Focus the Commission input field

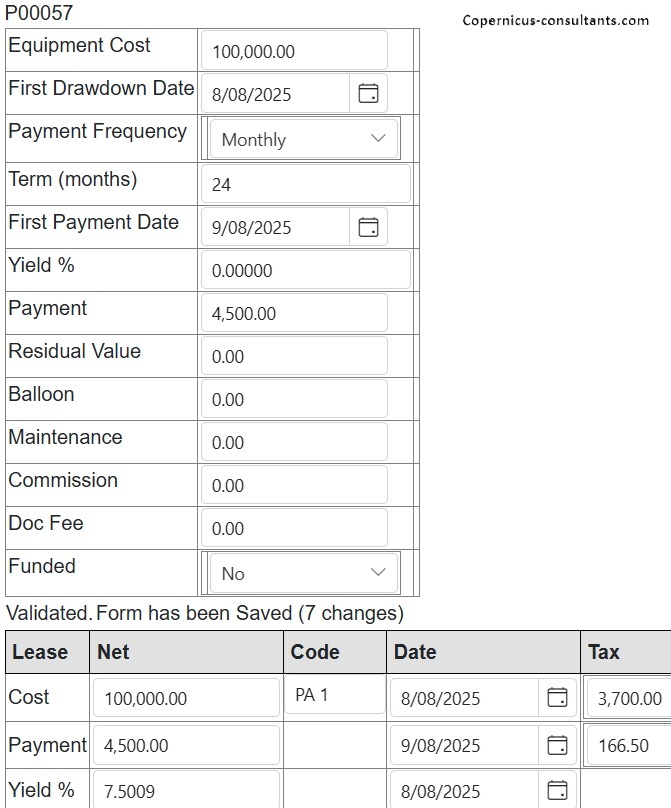click(x=294, y=485)
